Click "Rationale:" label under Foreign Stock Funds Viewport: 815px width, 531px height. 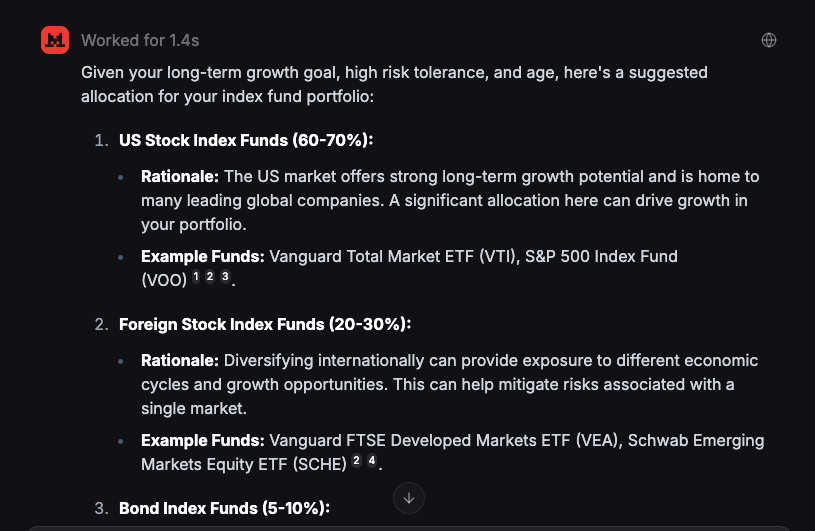[180, 360]
